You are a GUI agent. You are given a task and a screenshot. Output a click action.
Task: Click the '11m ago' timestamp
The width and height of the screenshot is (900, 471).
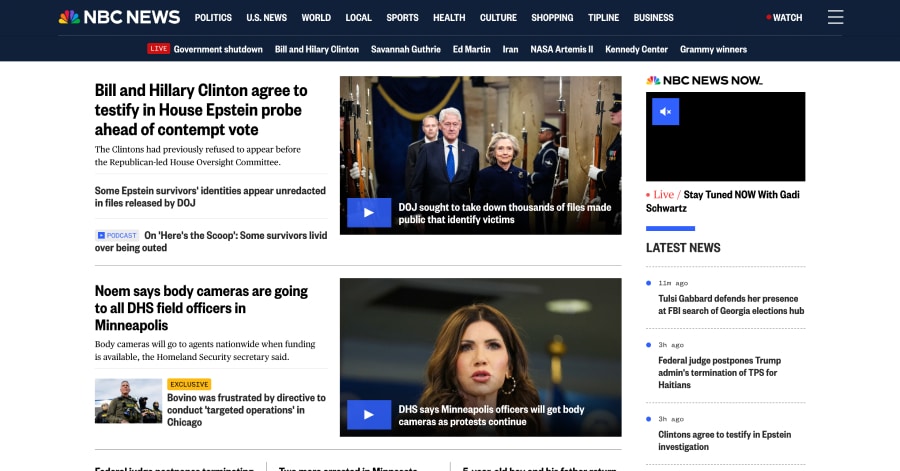tap(673, 283)
